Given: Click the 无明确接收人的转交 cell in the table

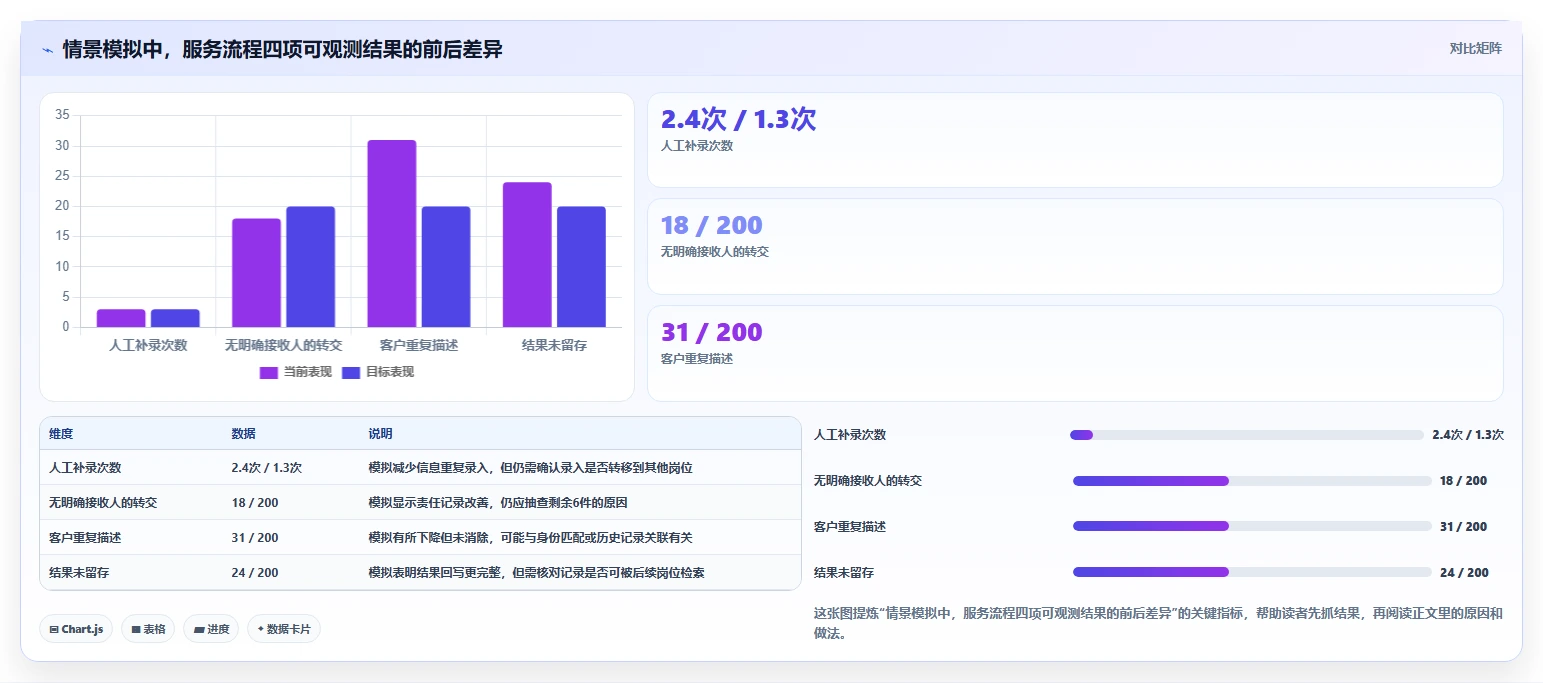Looking at the screenshot, I should (x=103, y=503).
